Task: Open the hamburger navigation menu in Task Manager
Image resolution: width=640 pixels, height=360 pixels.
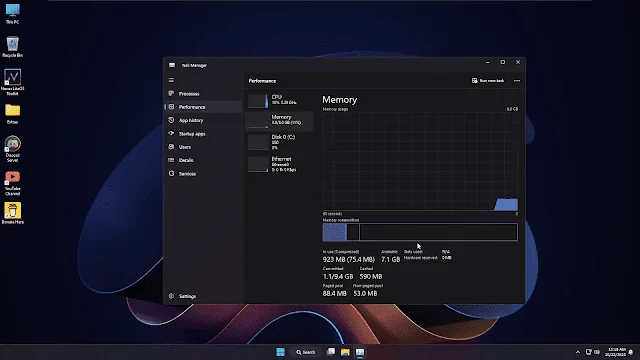Action: point(171,80)
